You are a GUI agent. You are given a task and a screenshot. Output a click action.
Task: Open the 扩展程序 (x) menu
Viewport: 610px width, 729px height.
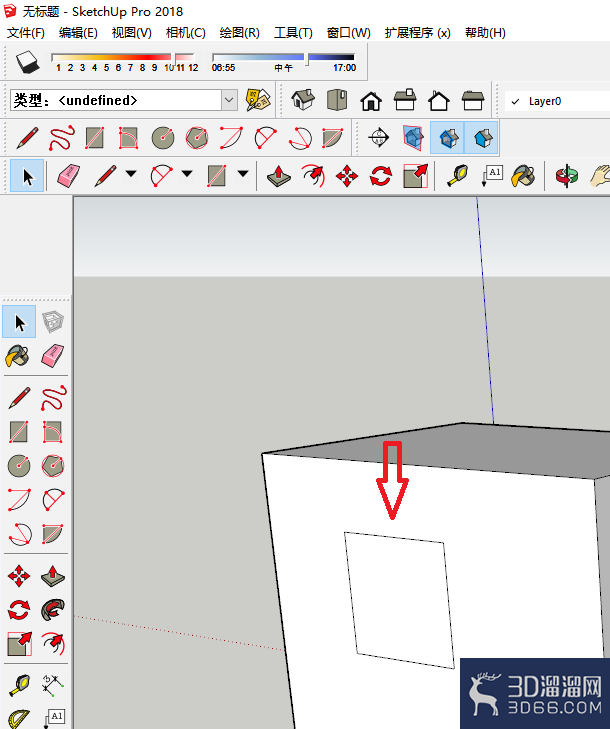pyautogui.click(x=418, y=33)
